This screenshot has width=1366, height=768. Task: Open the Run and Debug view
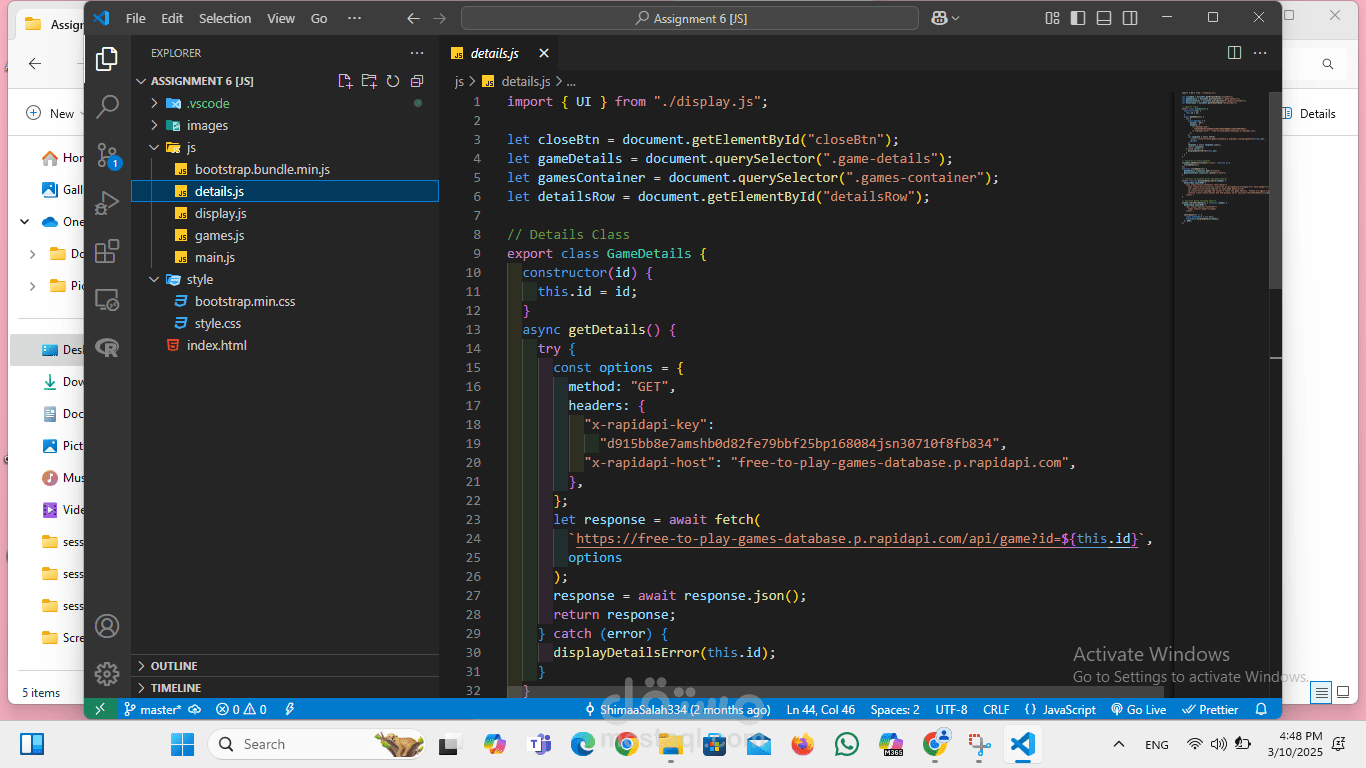[x=107, y=203]
